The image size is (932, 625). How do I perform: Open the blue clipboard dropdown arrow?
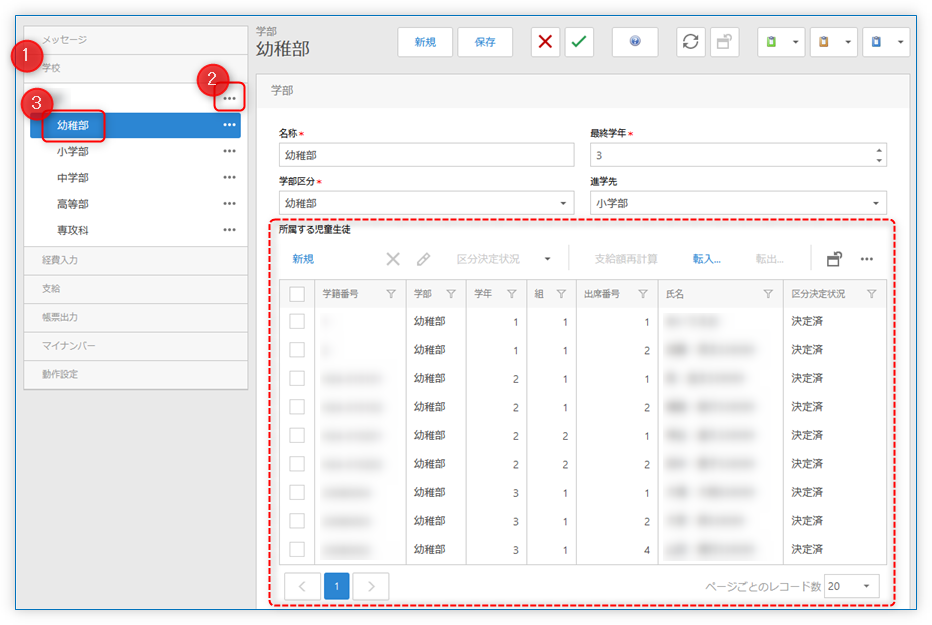tap(900, 42)
